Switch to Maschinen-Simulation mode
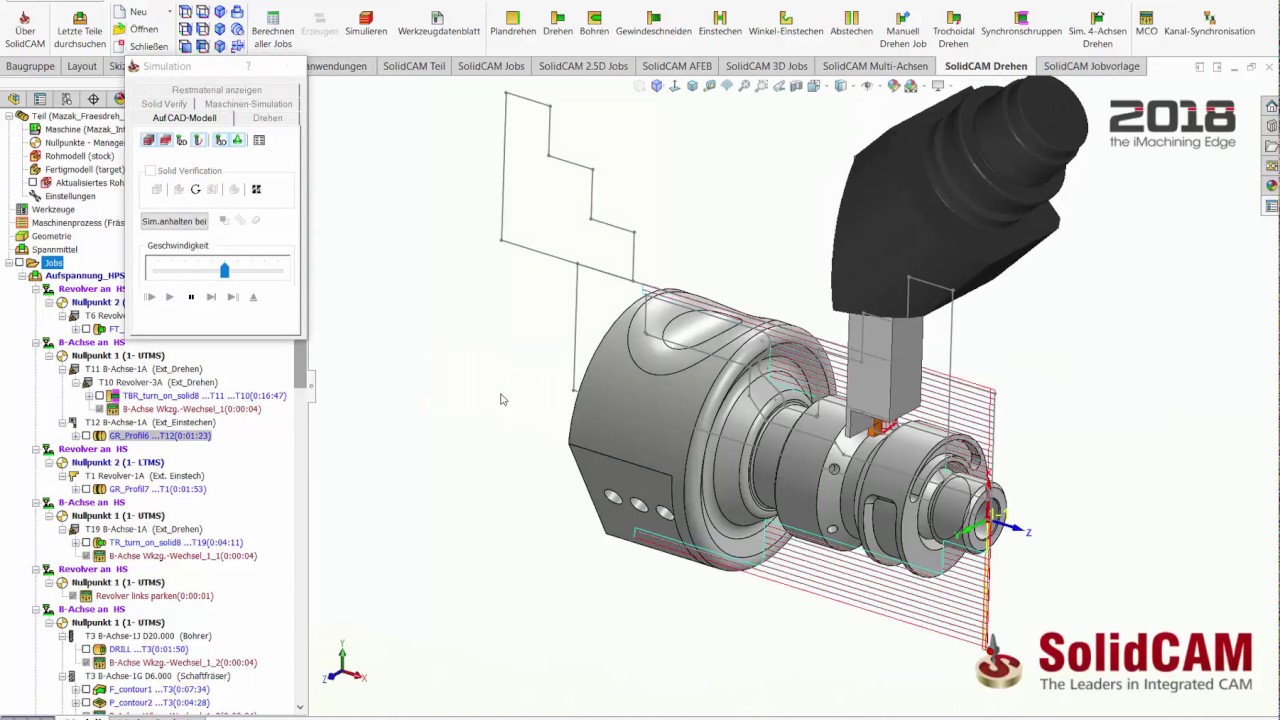The height and width of the screenshot is (720, 1280). (x=248, y=104)
